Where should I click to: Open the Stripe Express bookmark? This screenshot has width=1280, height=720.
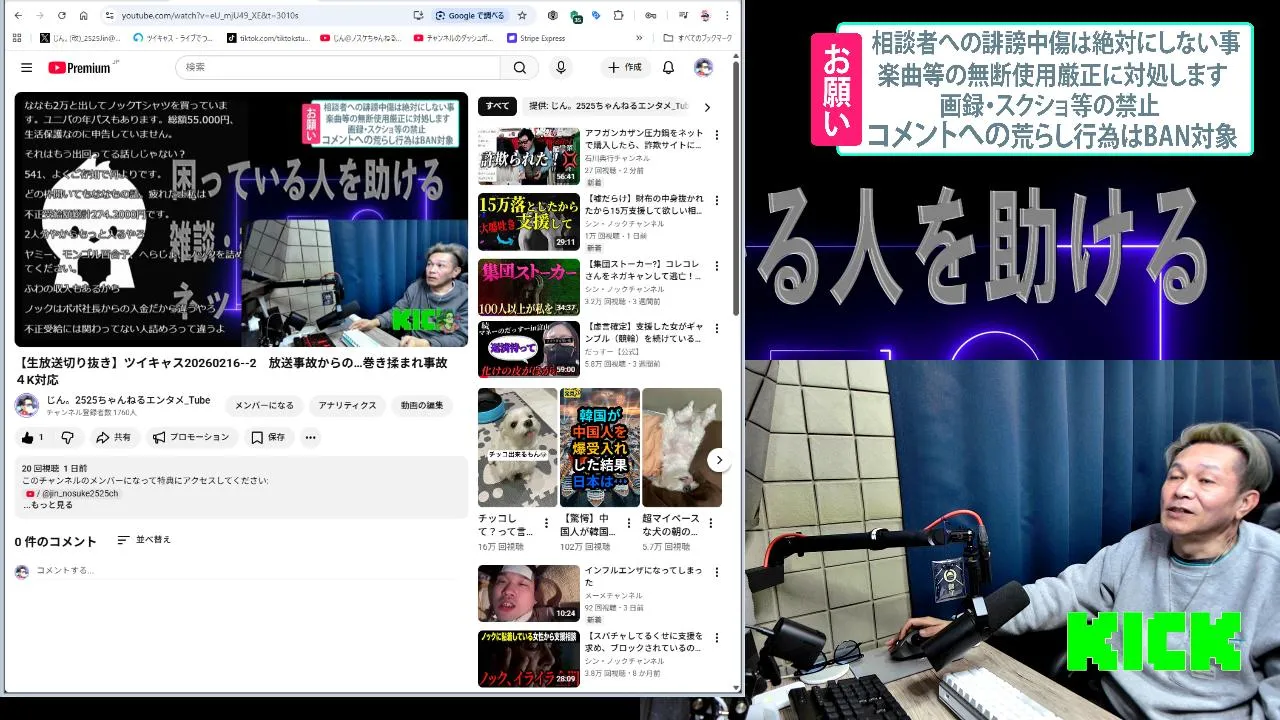point(536,38)
